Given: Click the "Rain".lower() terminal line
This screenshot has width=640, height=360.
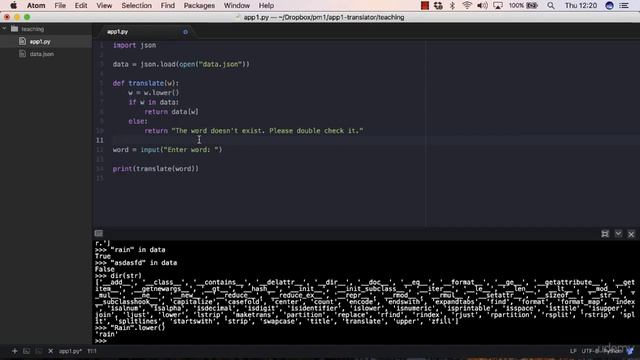Looking at the screenshot, I should [x=130, y=328].
